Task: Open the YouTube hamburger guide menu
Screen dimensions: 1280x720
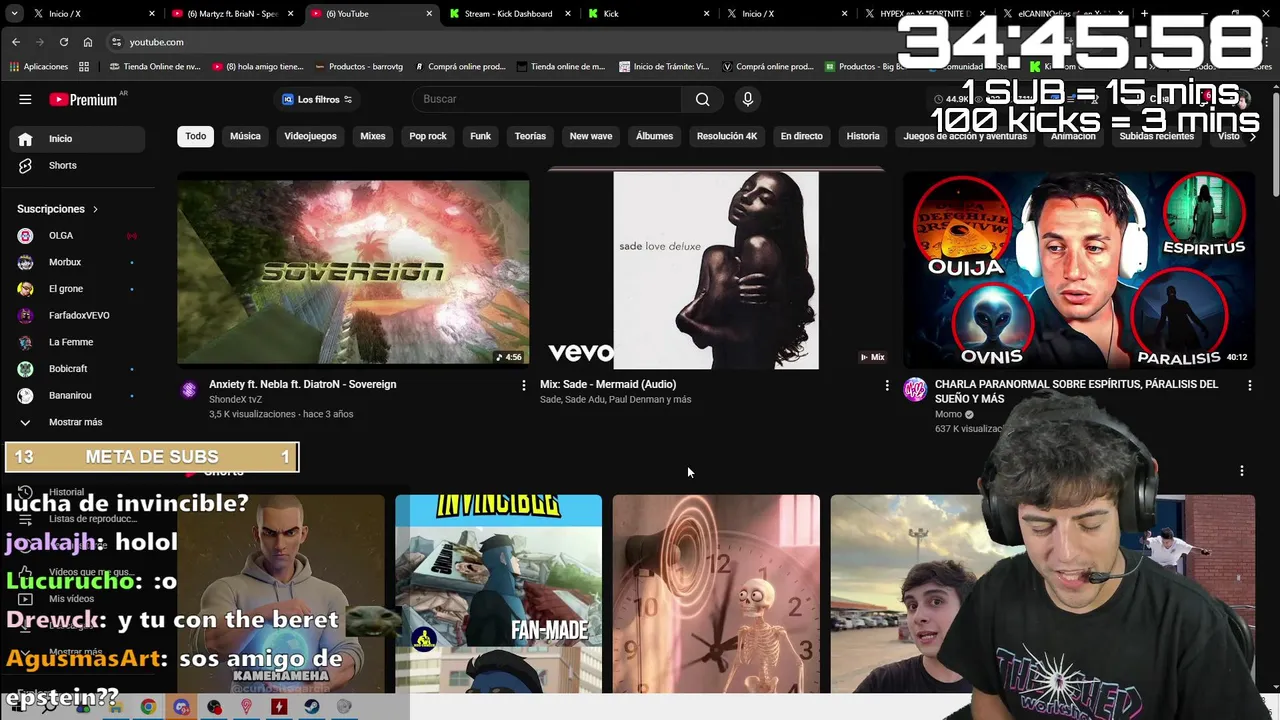Action: click(x=25, y=99)
